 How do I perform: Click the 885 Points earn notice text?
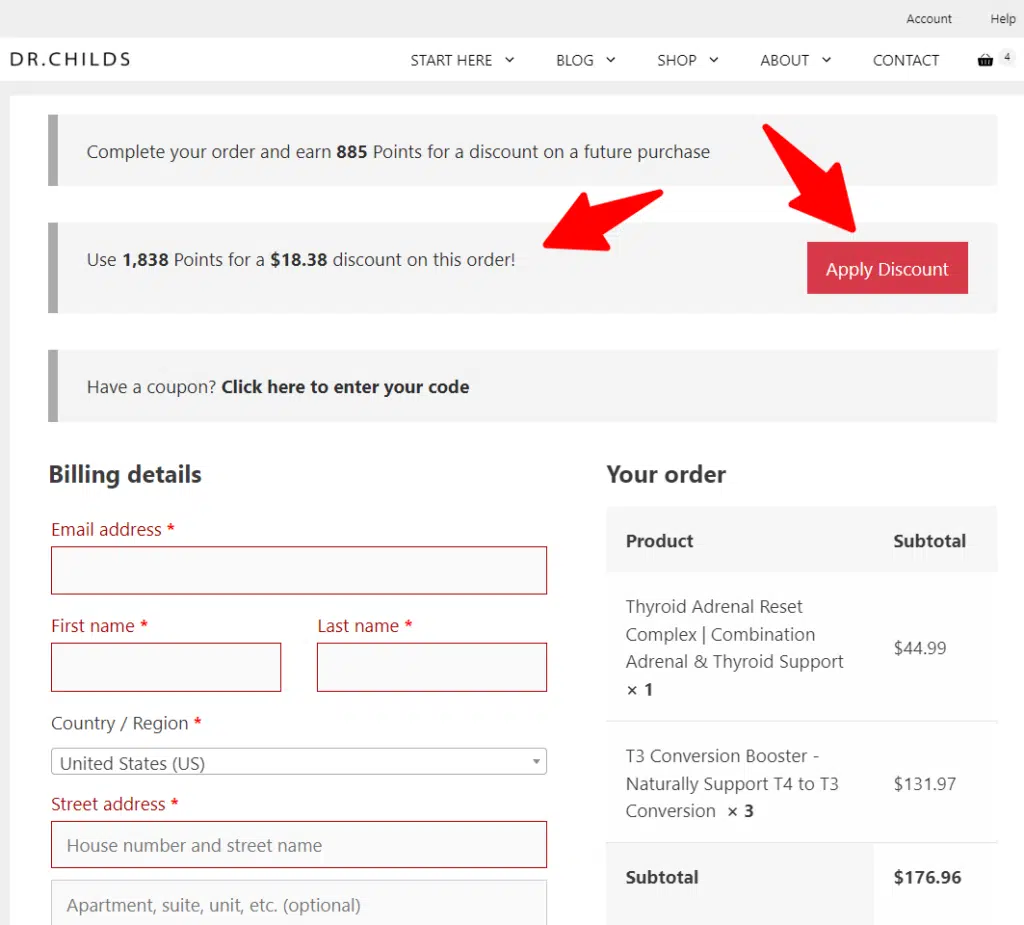click(398, 152)
